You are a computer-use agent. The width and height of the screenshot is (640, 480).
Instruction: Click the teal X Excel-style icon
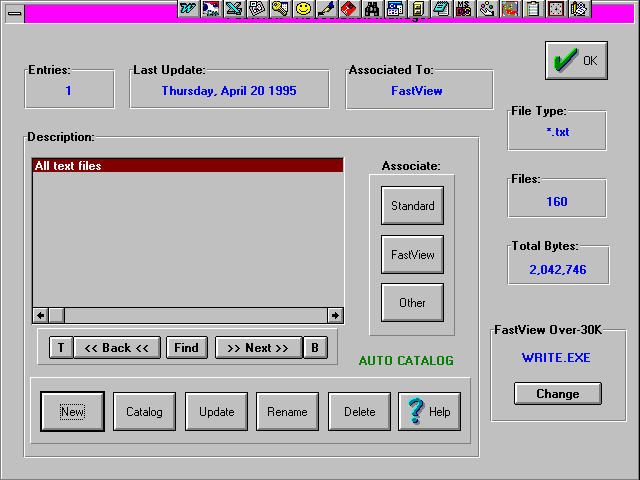point(234,8)
